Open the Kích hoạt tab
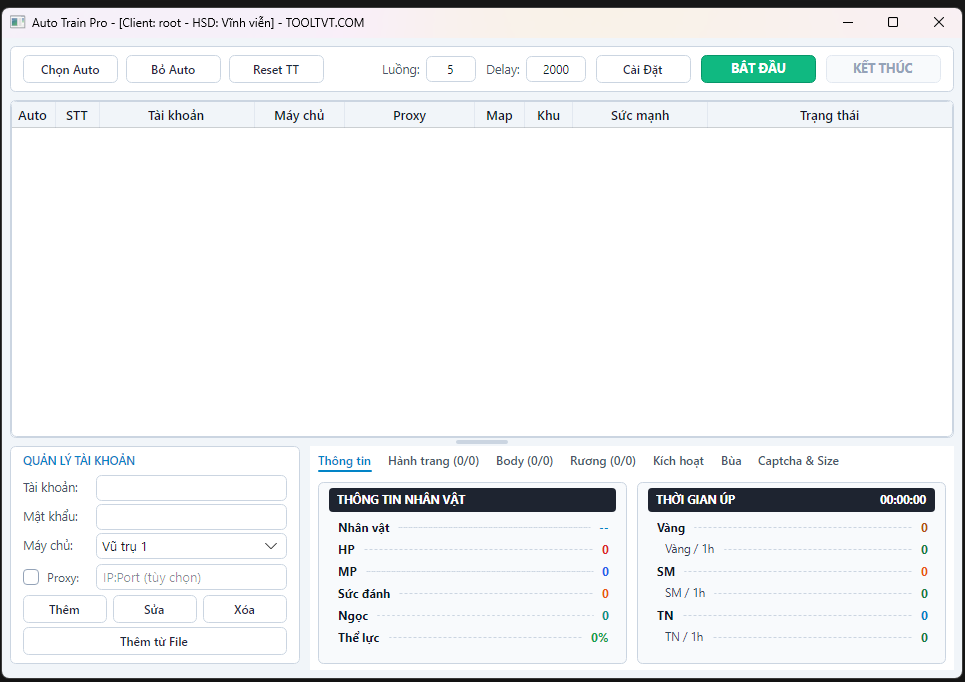The width and height of the screenshot is (965, 682). (x=678, y=461)
